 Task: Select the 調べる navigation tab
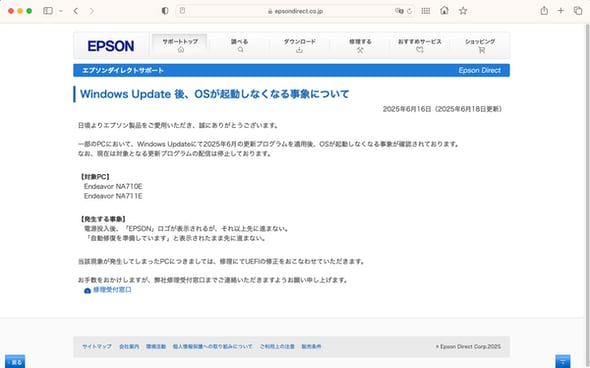[x=240, y=45]
